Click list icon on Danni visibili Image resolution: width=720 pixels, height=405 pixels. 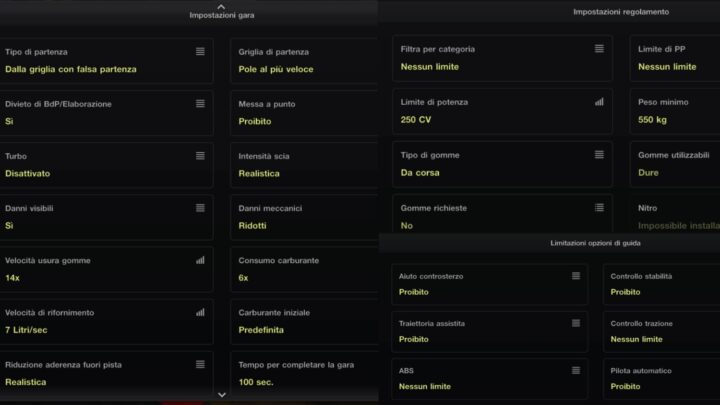(200, 207)
